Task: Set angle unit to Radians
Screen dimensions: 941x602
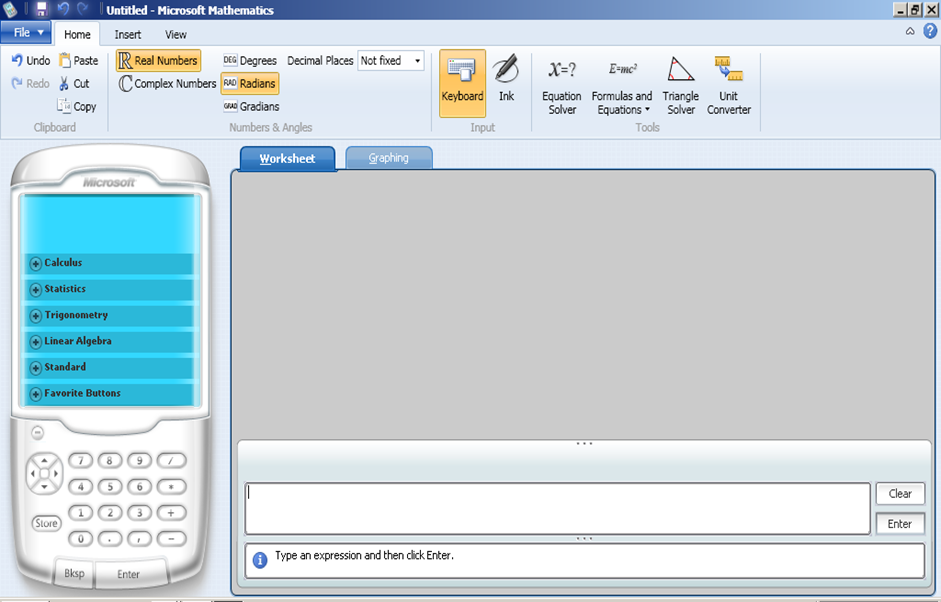Action: (250, 83)
